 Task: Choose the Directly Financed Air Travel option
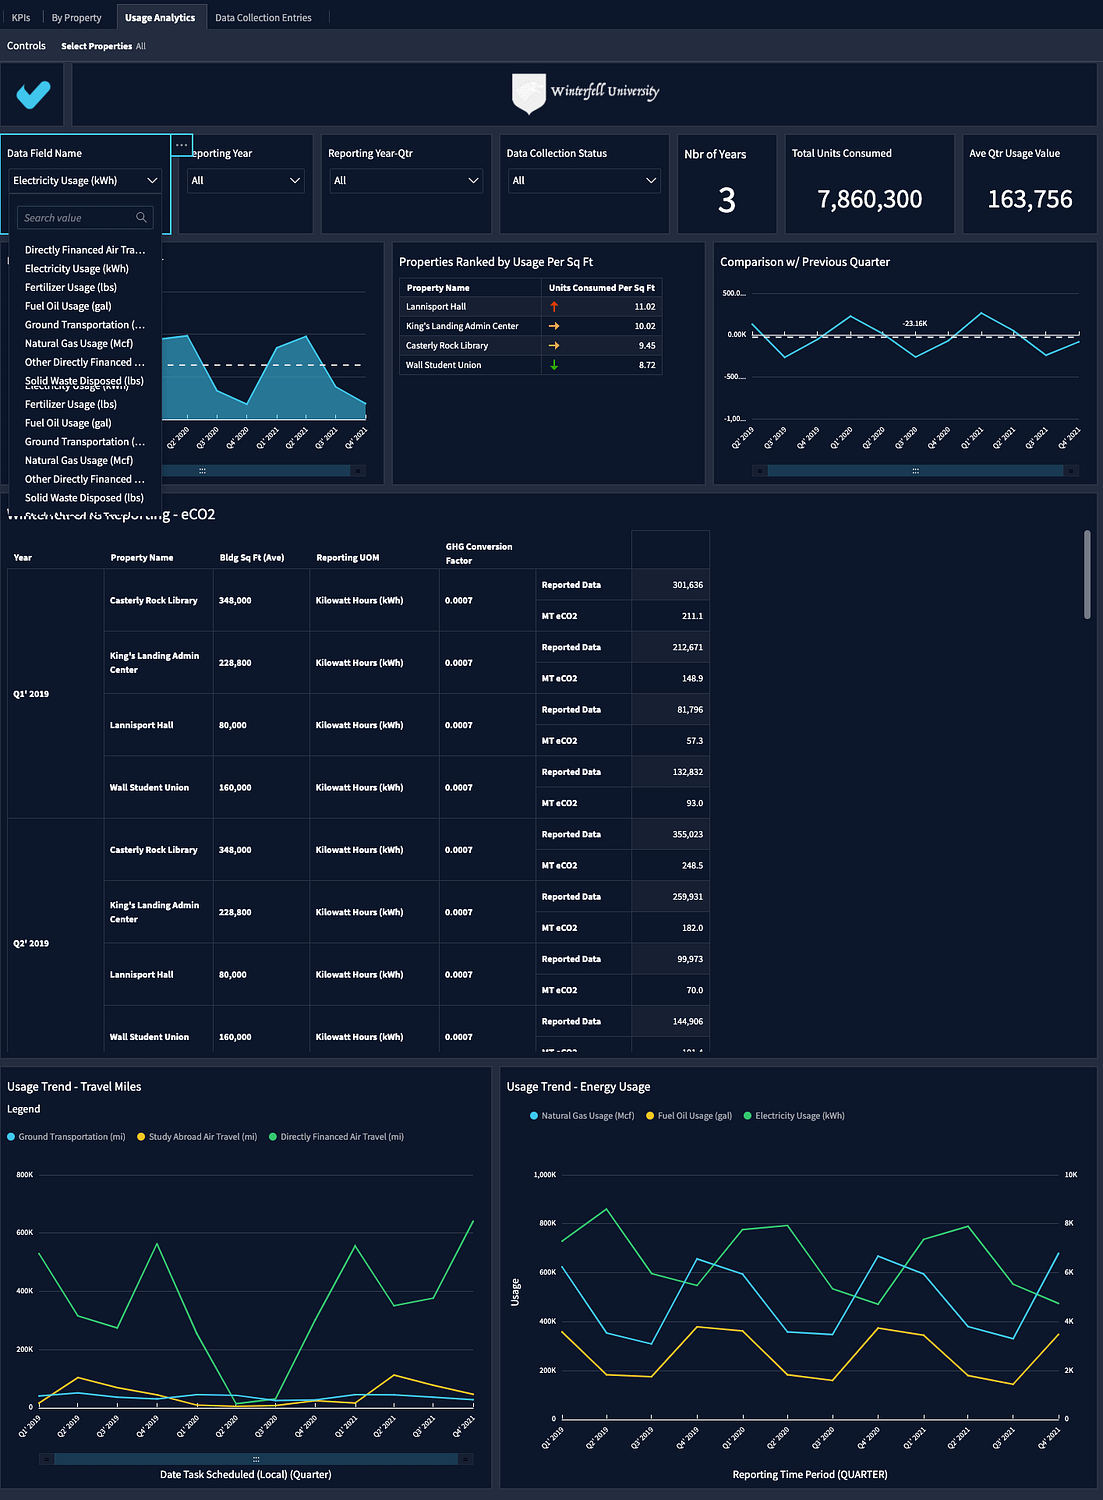pos(85,250)
